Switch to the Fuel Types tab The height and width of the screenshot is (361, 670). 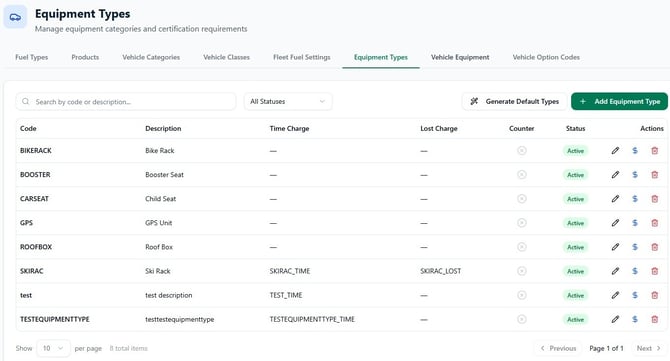(32, 57)
